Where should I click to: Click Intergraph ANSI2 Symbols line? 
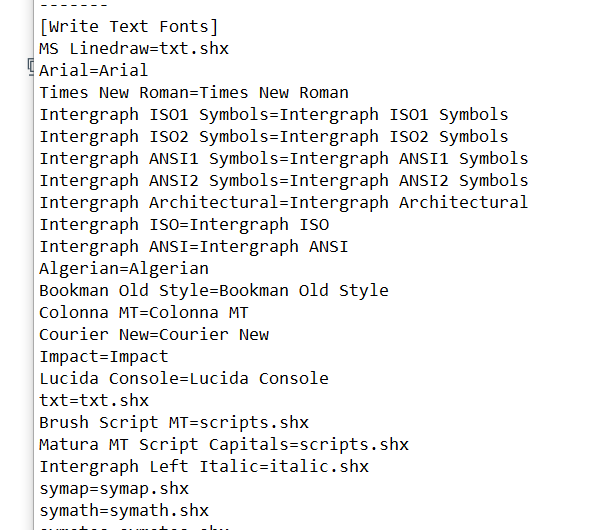pyautogui.click(x=284, y=181)
